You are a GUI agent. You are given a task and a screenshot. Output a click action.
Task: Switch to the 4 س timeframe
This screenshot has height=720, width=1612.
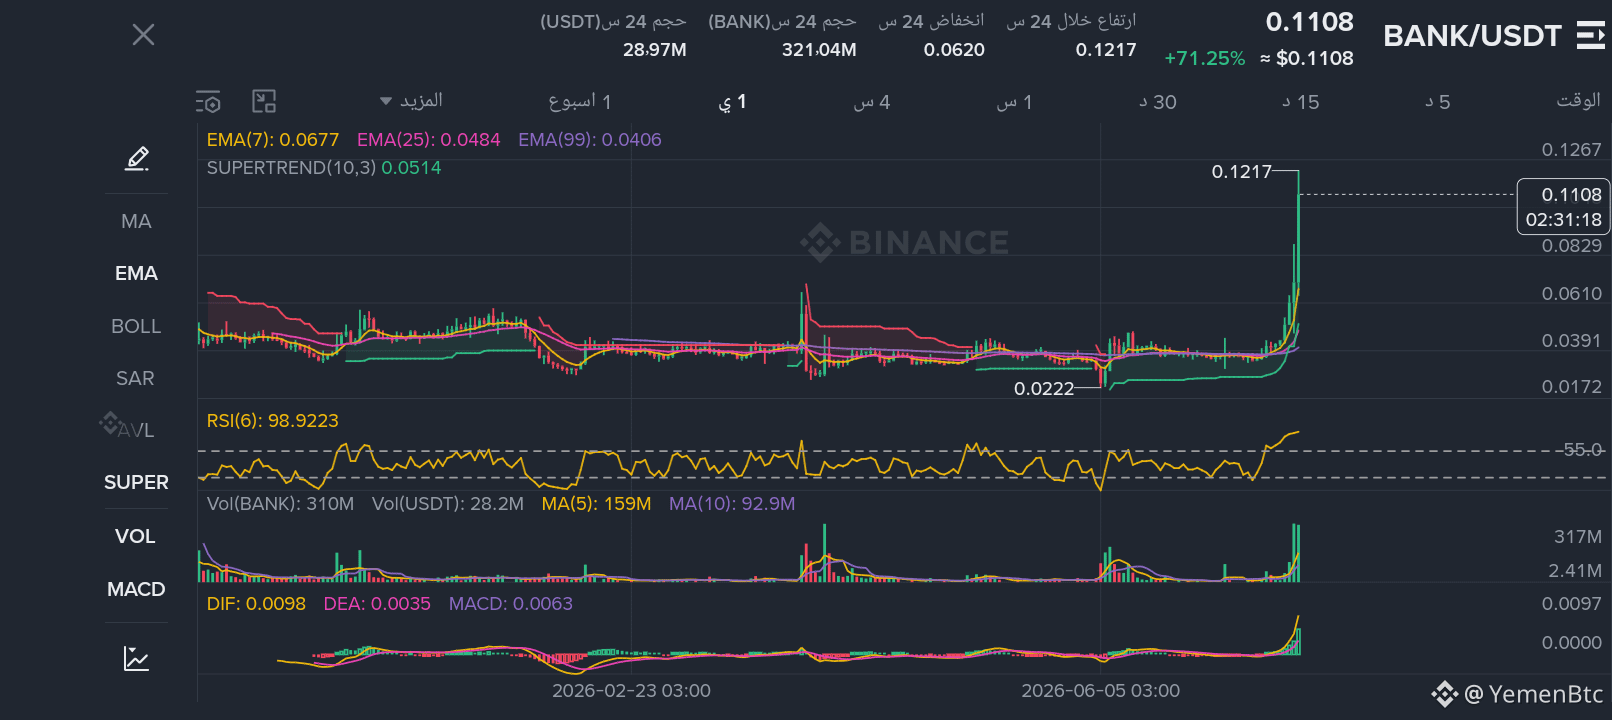click(871, 102)
